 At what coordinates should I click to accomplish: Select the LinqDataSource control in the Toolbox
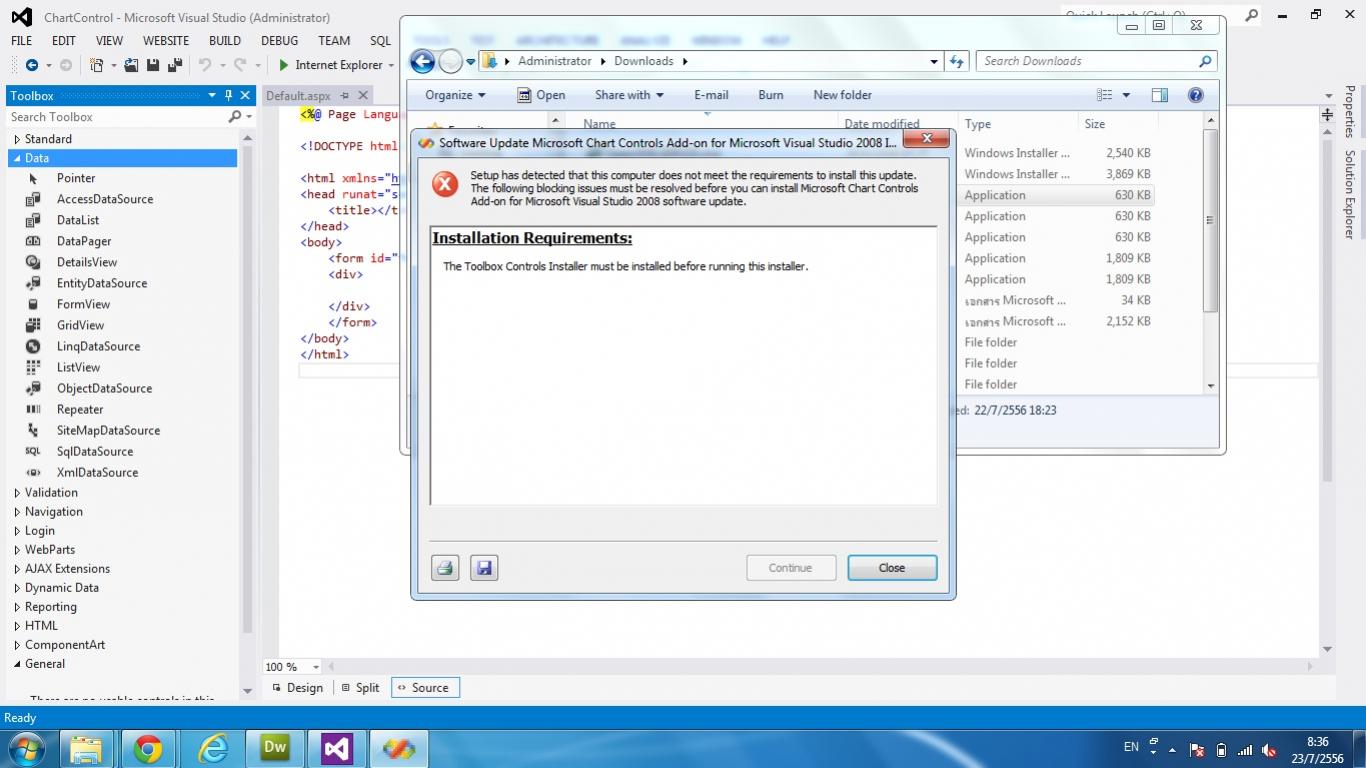pyautogui.click(x=98, y=346)
